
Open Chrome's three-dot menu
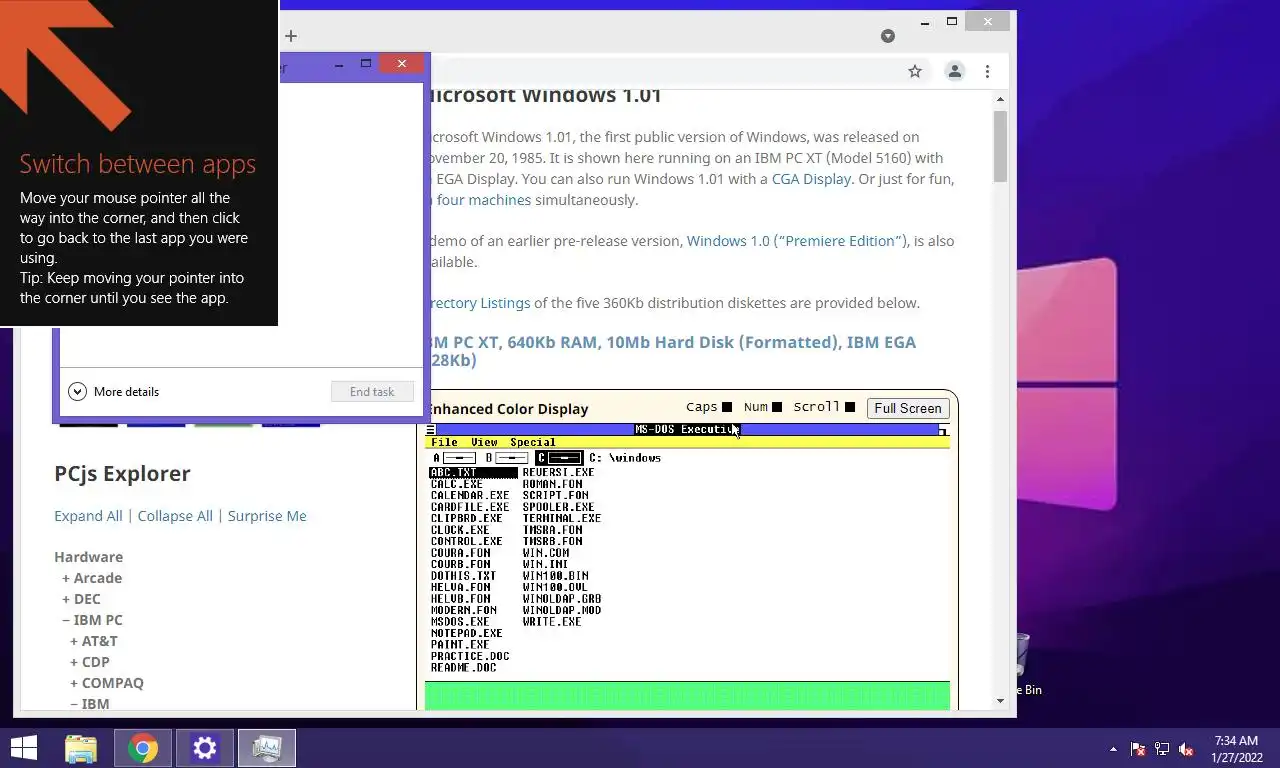pyautogui.click(x=987, y=71)
